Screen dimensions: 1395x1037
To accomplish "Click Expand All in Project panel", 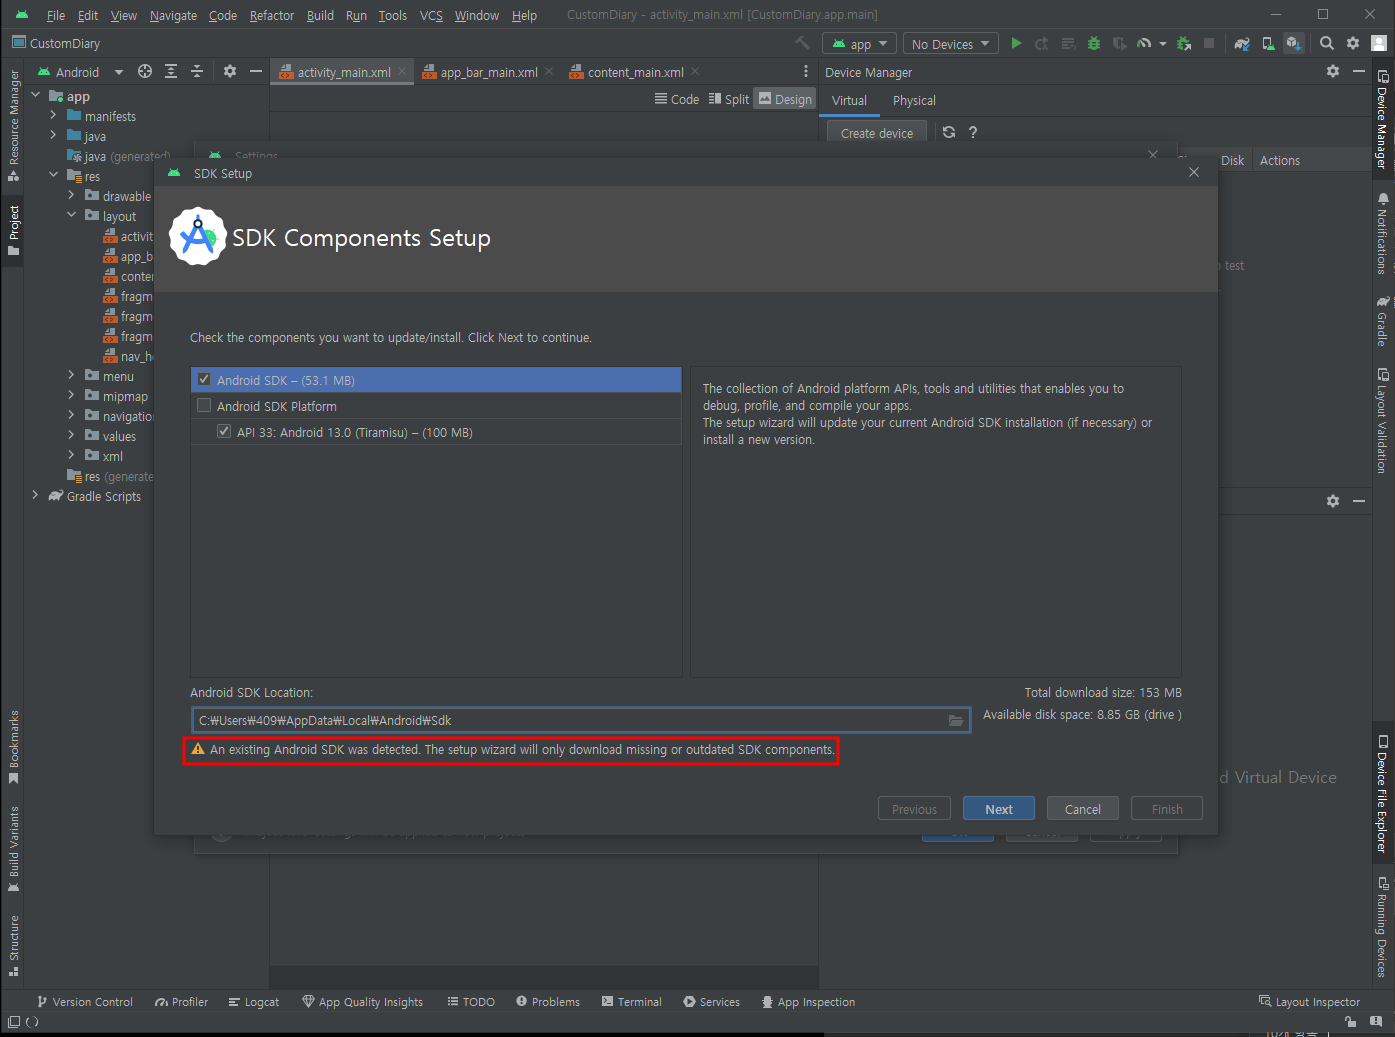I will pos(171,71).
